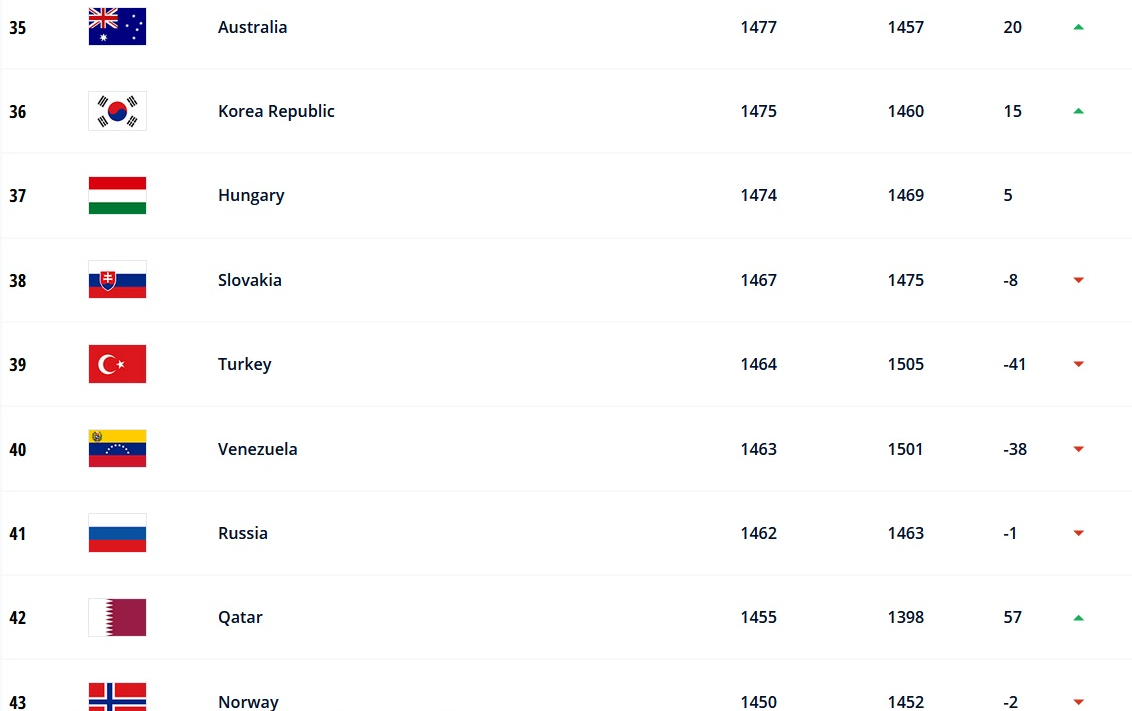This screenshot has width=1132, height=711.
Task: Click the Norway flag icon
Action: (x=117, y=697)
